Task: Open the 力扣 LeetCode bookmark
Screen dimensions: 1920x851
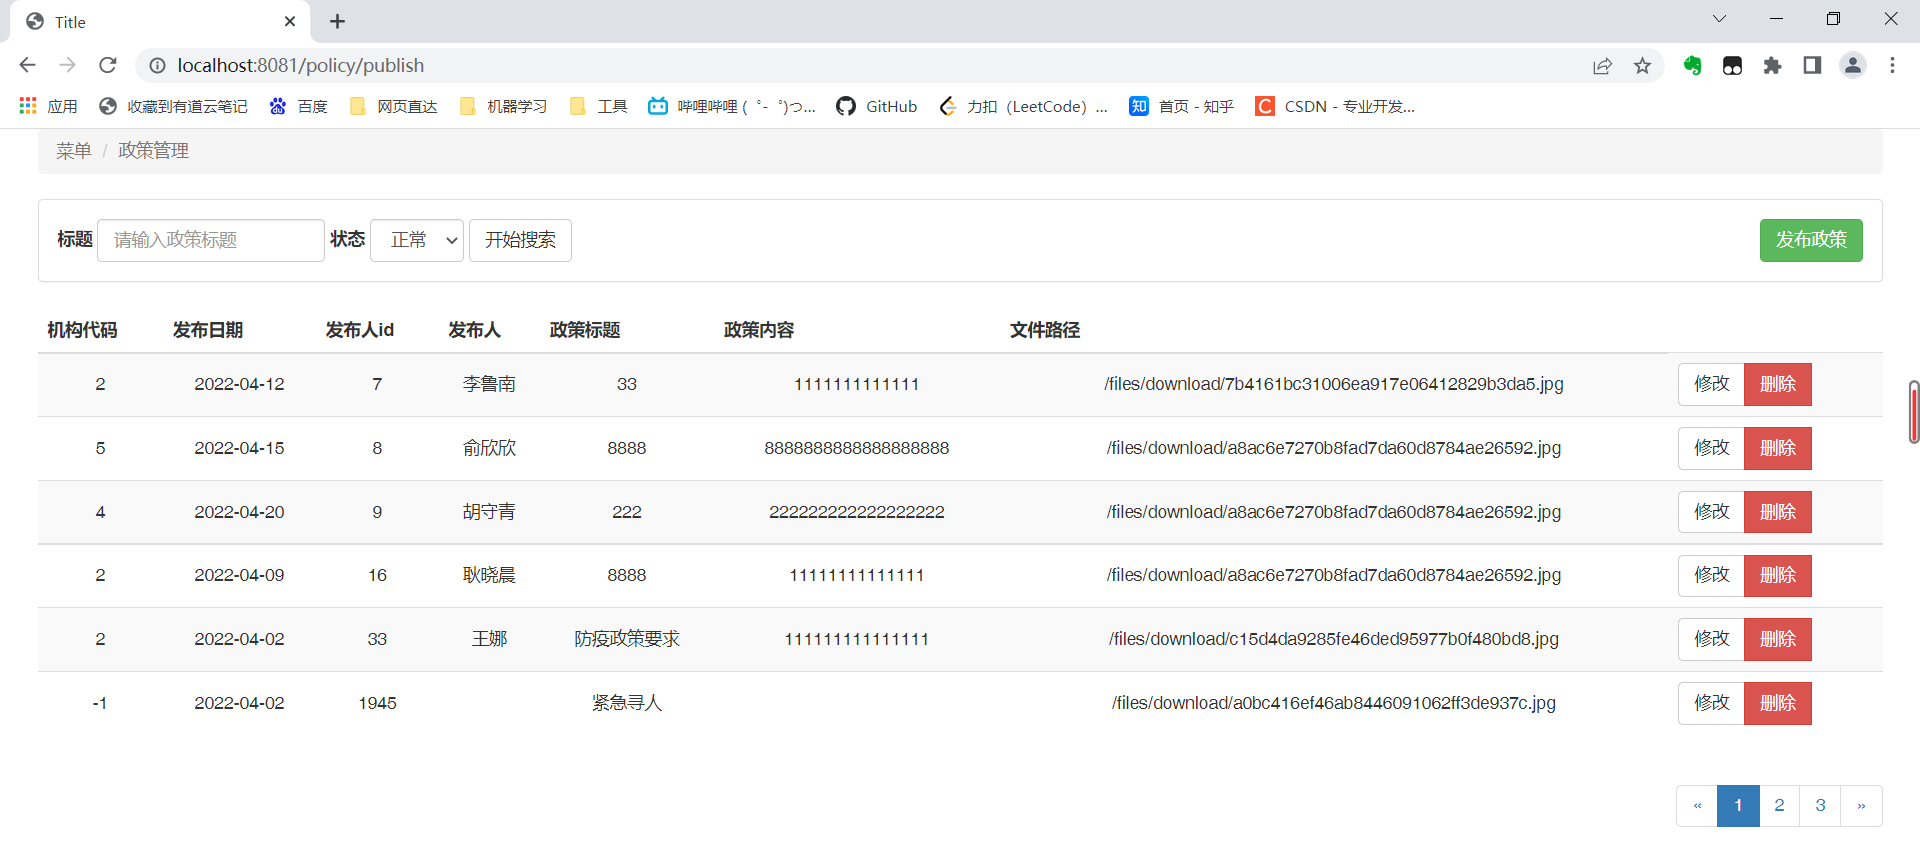Action: pyautogui.click(x=1023, y=106)
